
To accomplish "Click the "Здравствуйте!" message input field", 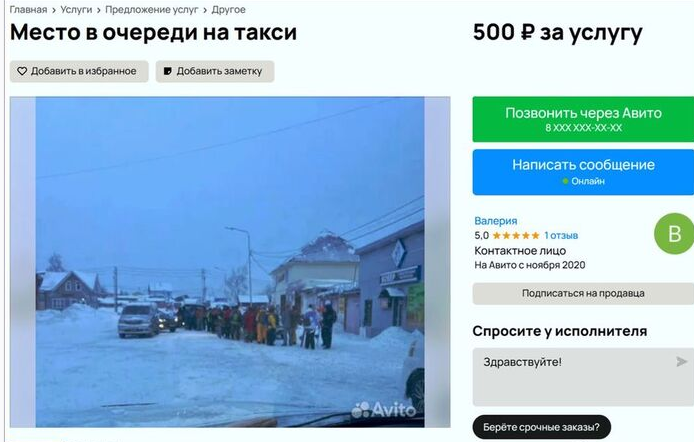I will pyautogui.click(x=583, y=377).
